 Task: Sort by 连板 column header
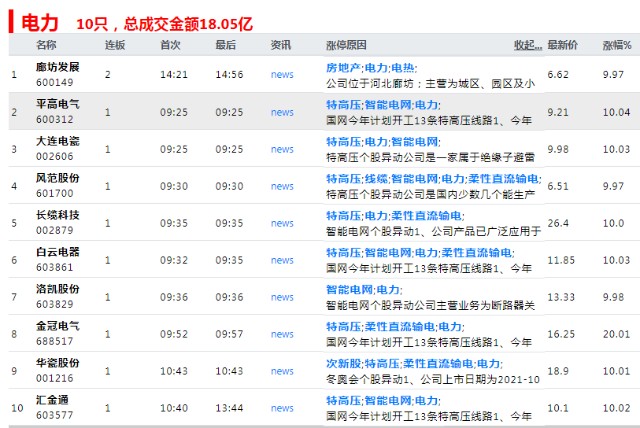(x=115, y=45)
